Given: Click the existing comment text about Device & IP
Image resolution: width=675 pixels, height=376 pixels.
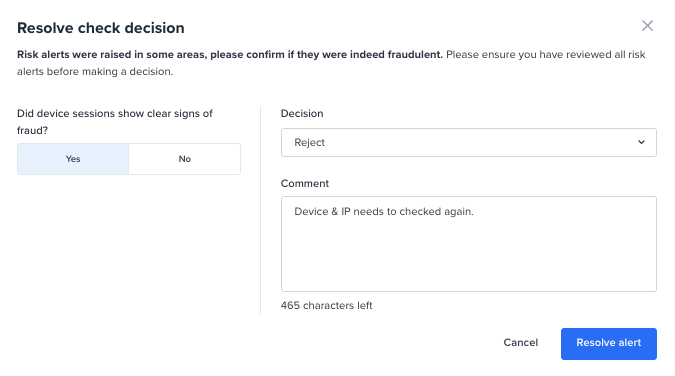Looking at the screenshot, I should [x=384, y=211].
